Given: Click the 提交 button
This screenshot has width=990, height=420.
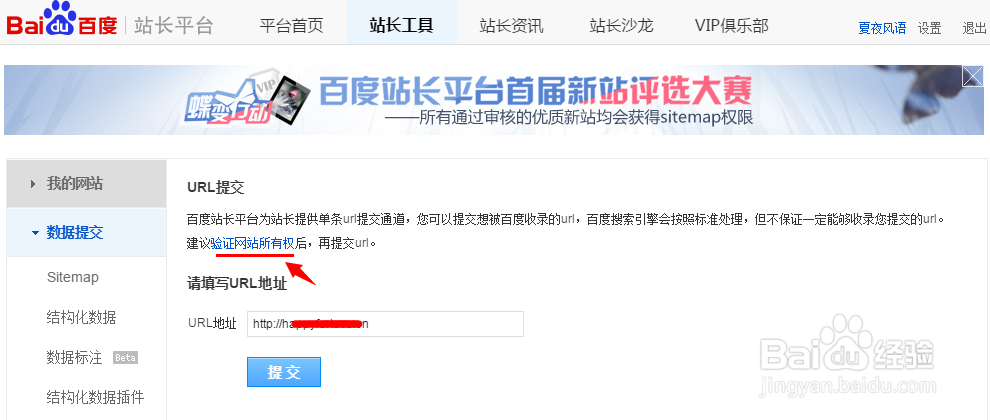Looking at the screenshot, I should [x=284, y=372].
